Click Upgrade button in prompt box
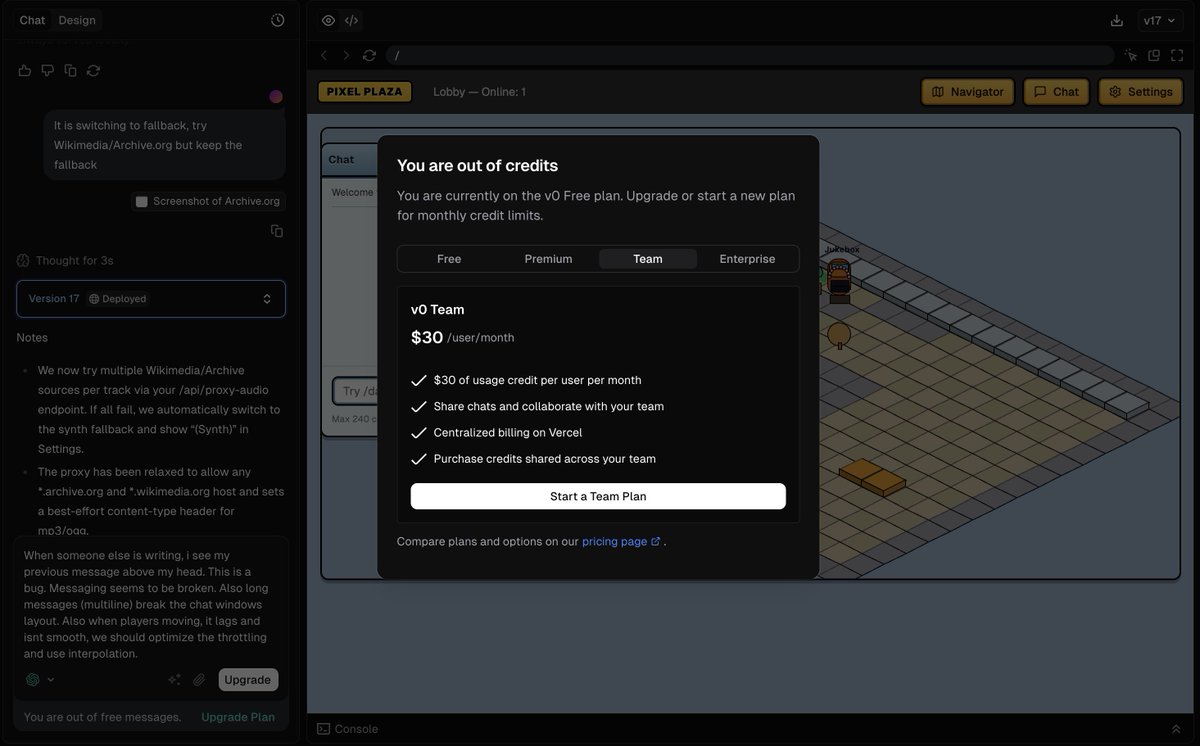The image size is (1200, 746). pos(248,679)
